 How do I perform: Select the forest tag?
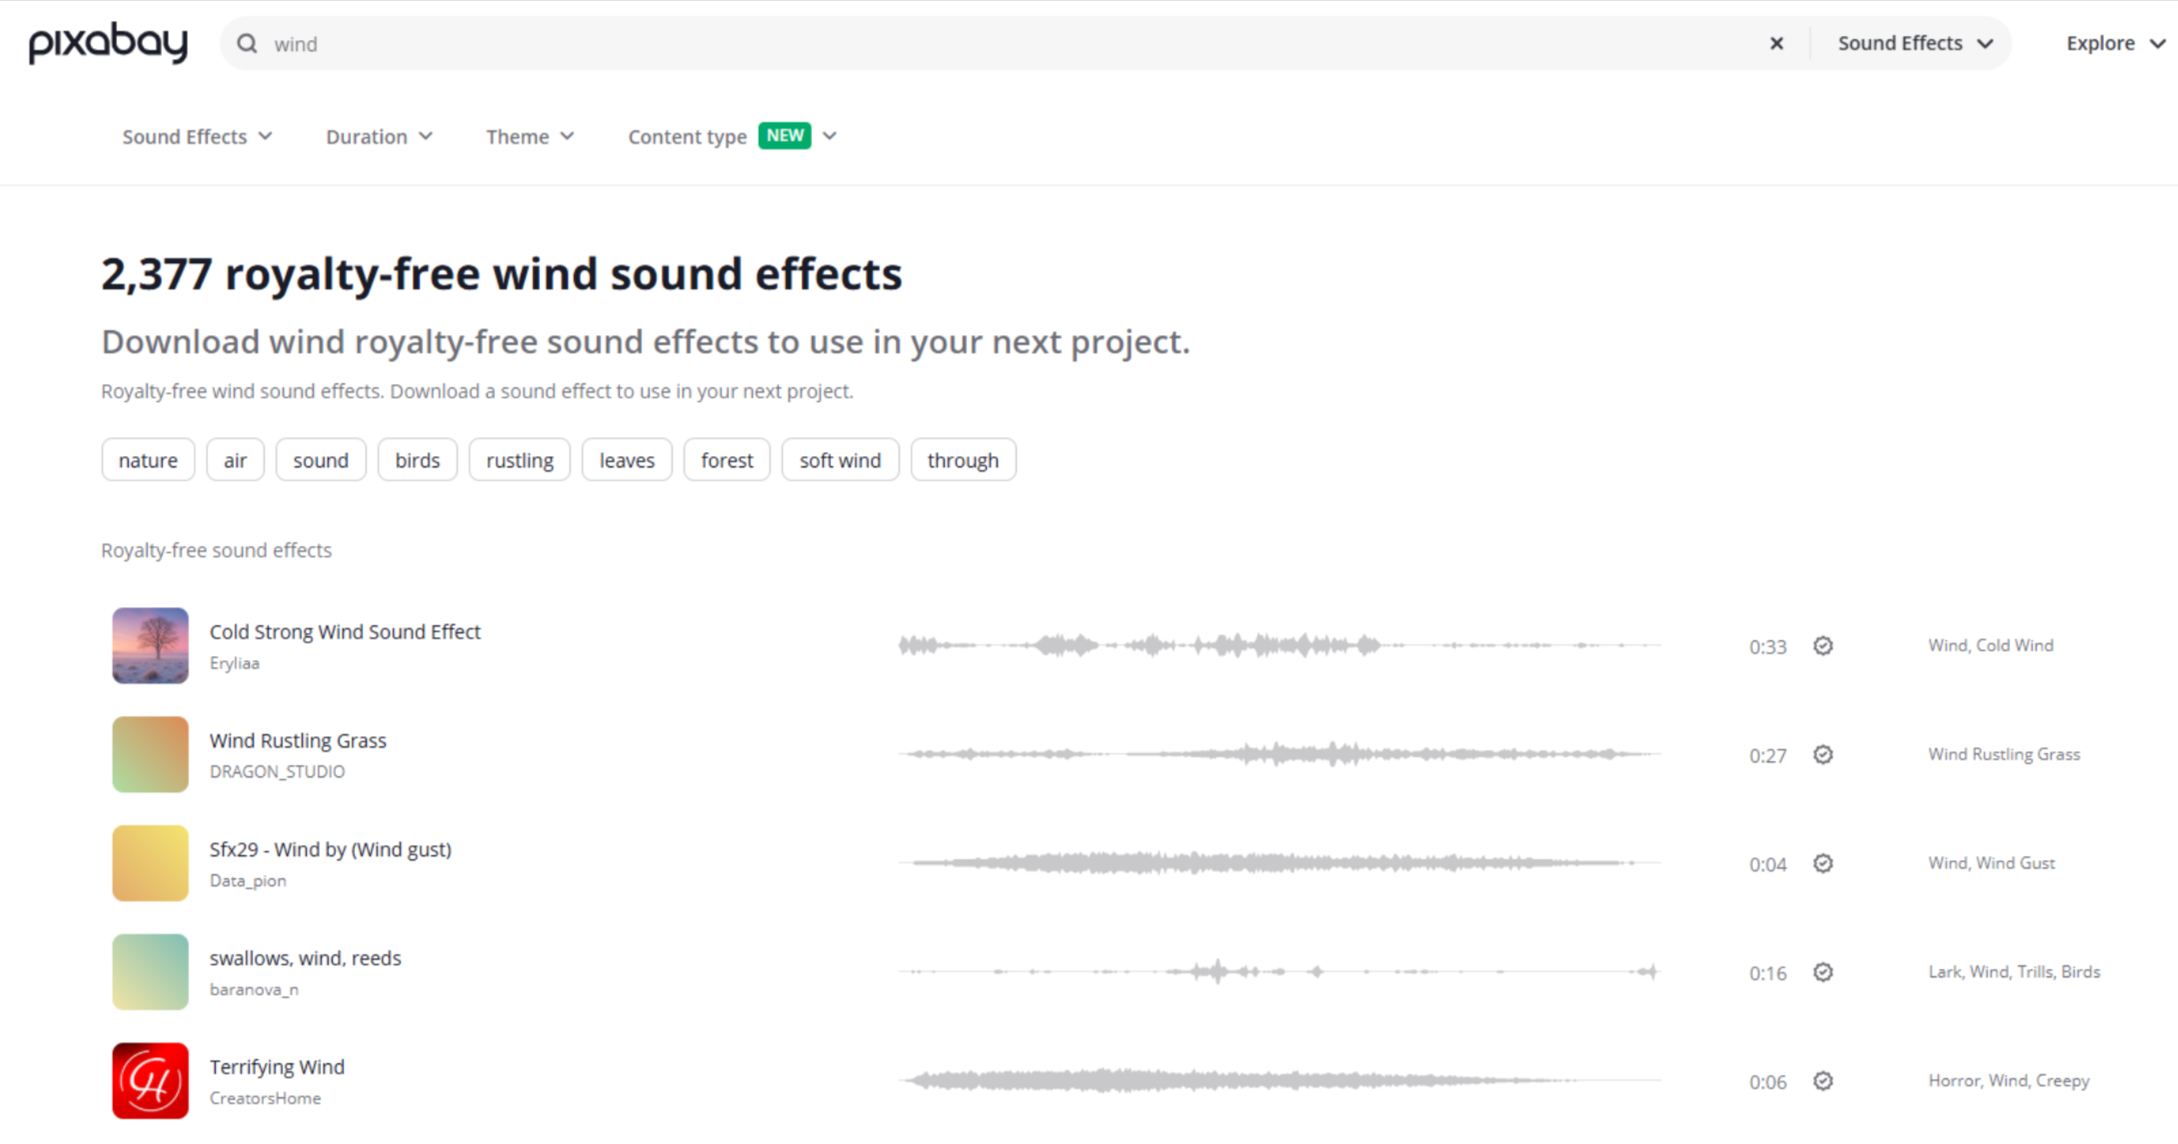click(x=726, y=460)
